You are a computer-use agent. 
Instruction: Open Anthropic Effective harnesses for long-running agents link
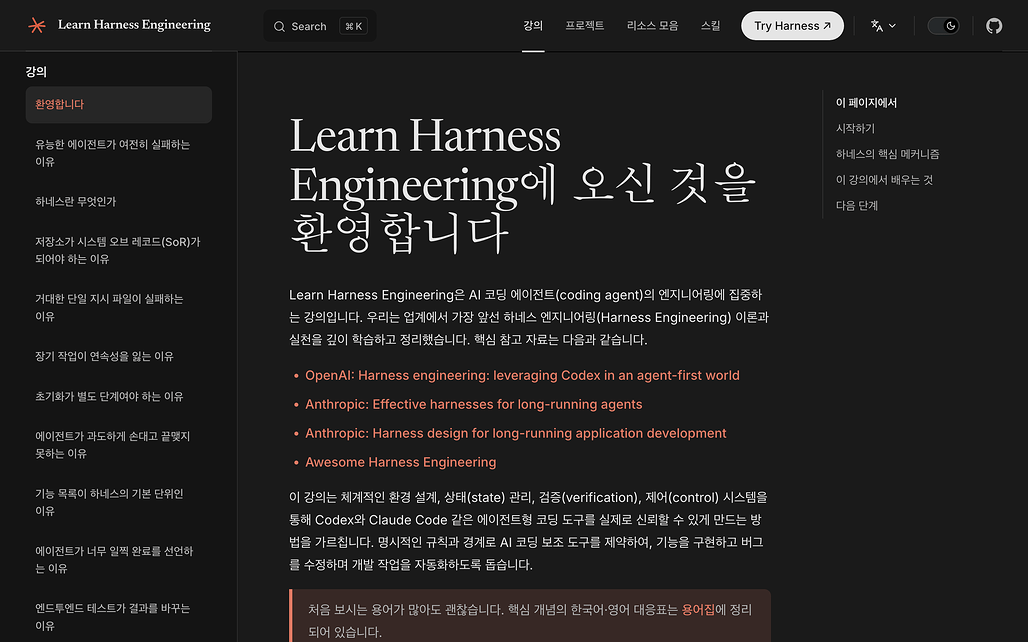[x=473, y=404]
